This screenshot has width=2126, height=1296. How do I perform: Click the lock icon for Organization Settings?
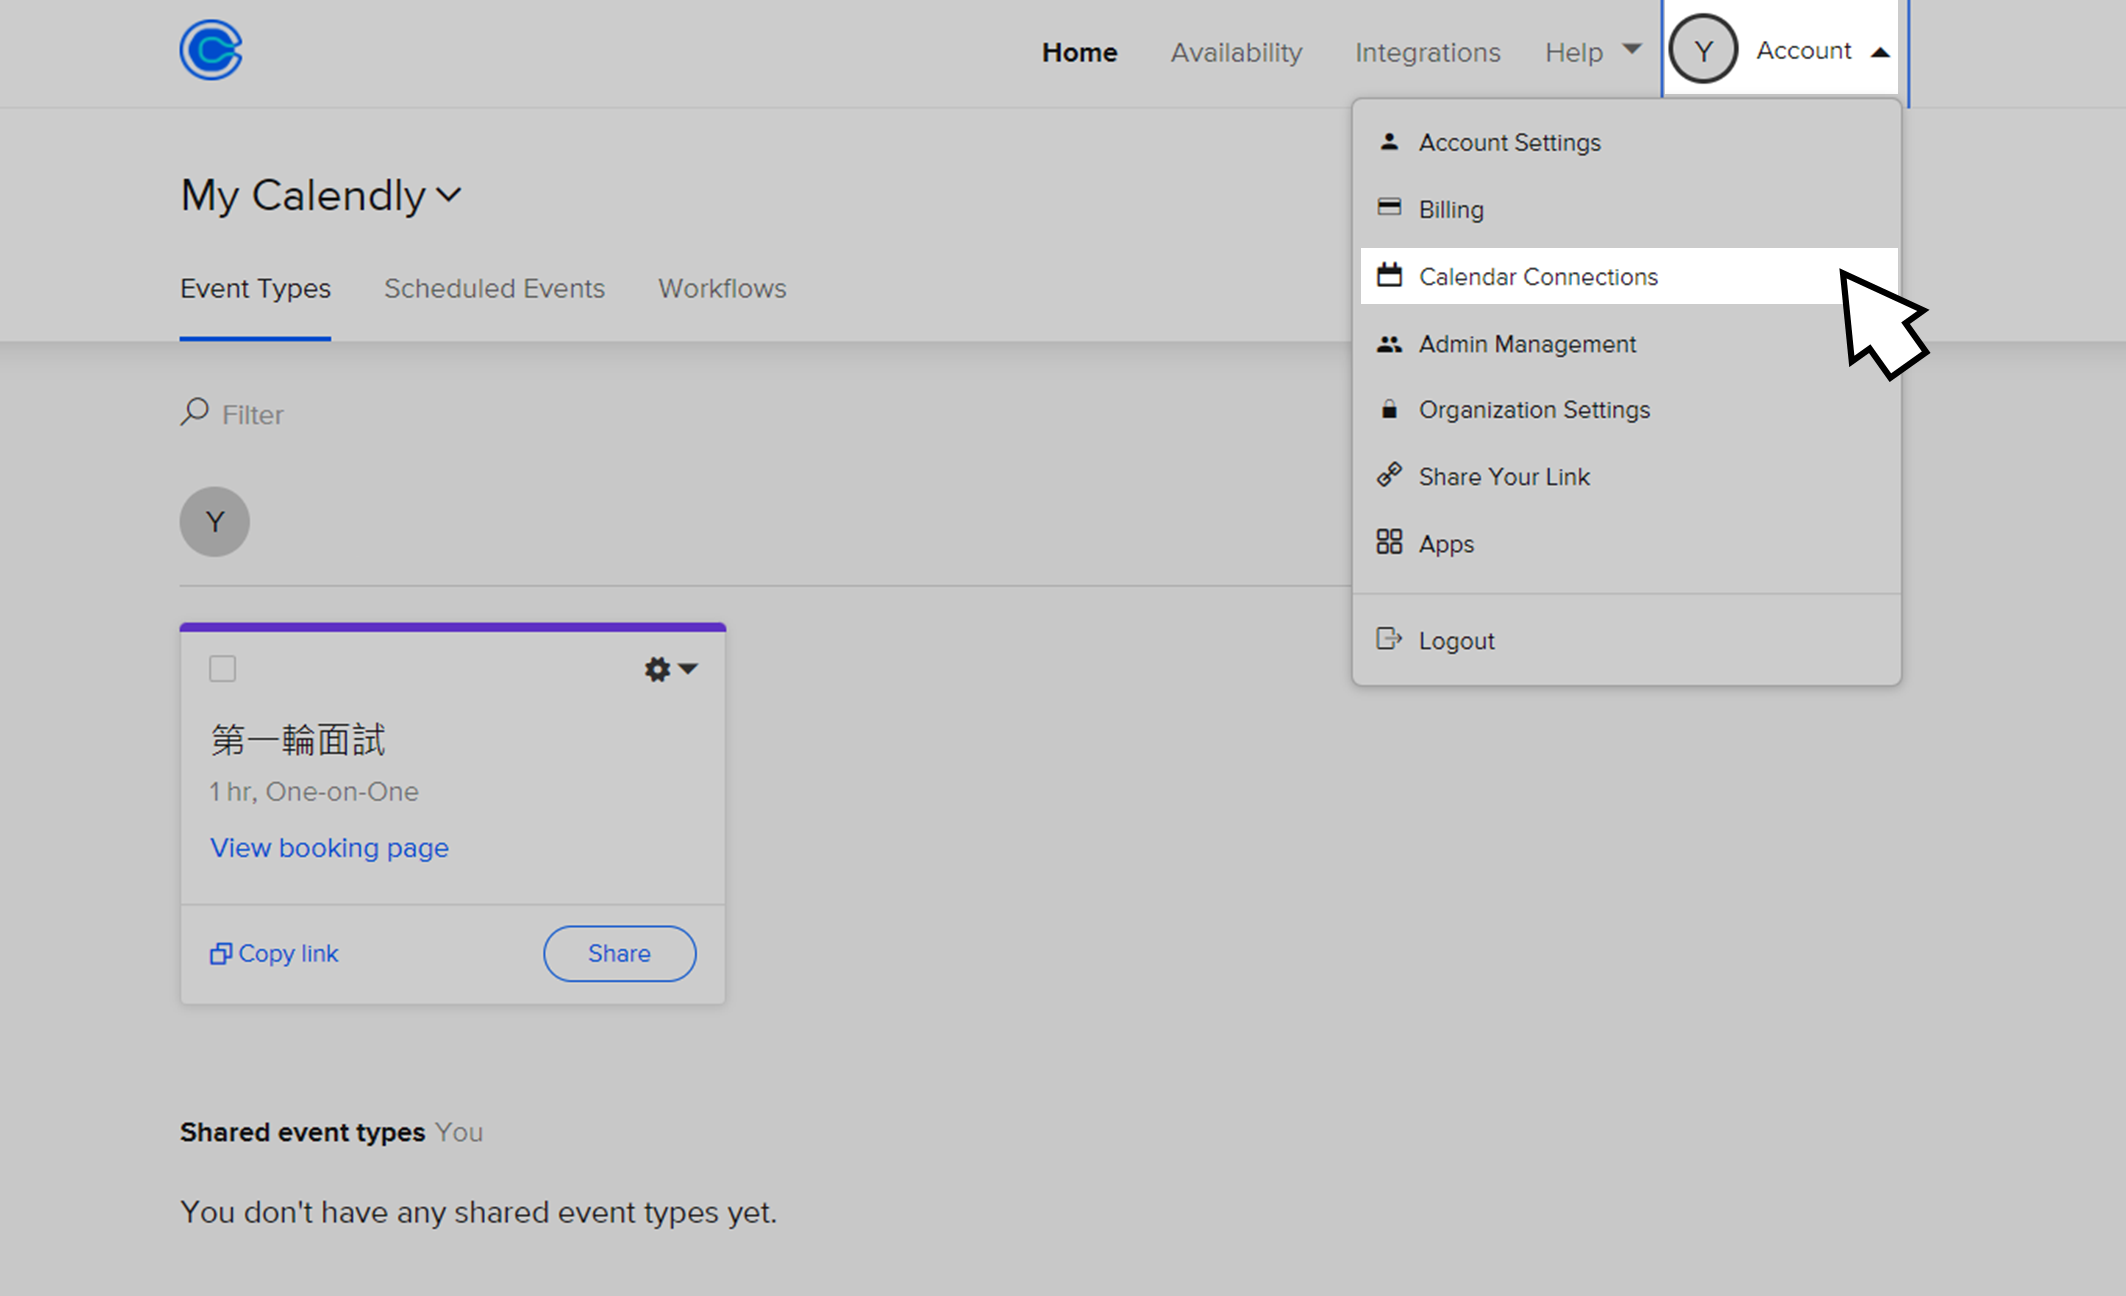[1389, 409]
